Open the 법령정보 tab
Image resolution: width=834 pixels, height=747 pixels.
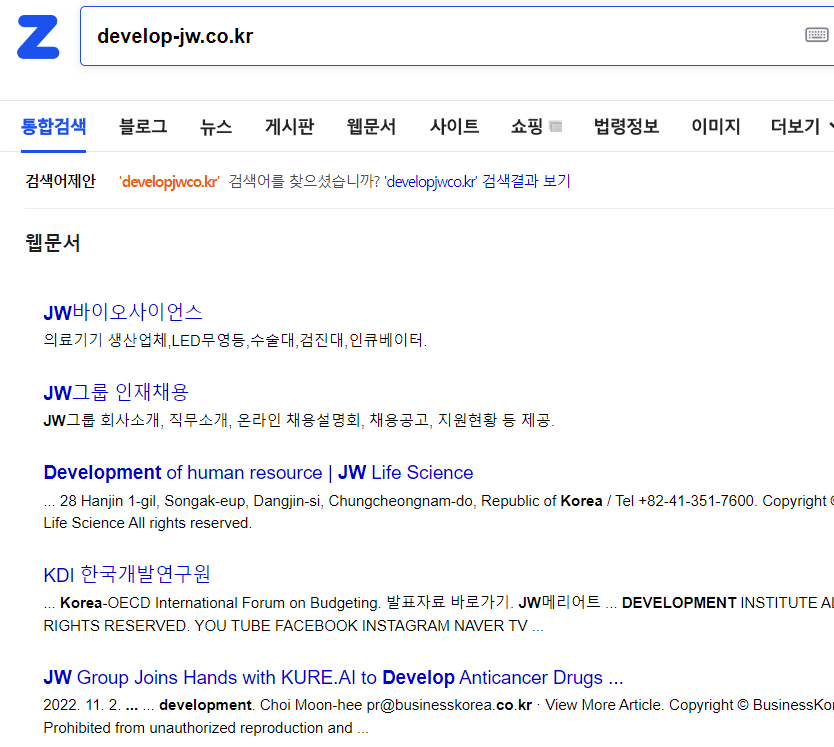coord(627,127)
